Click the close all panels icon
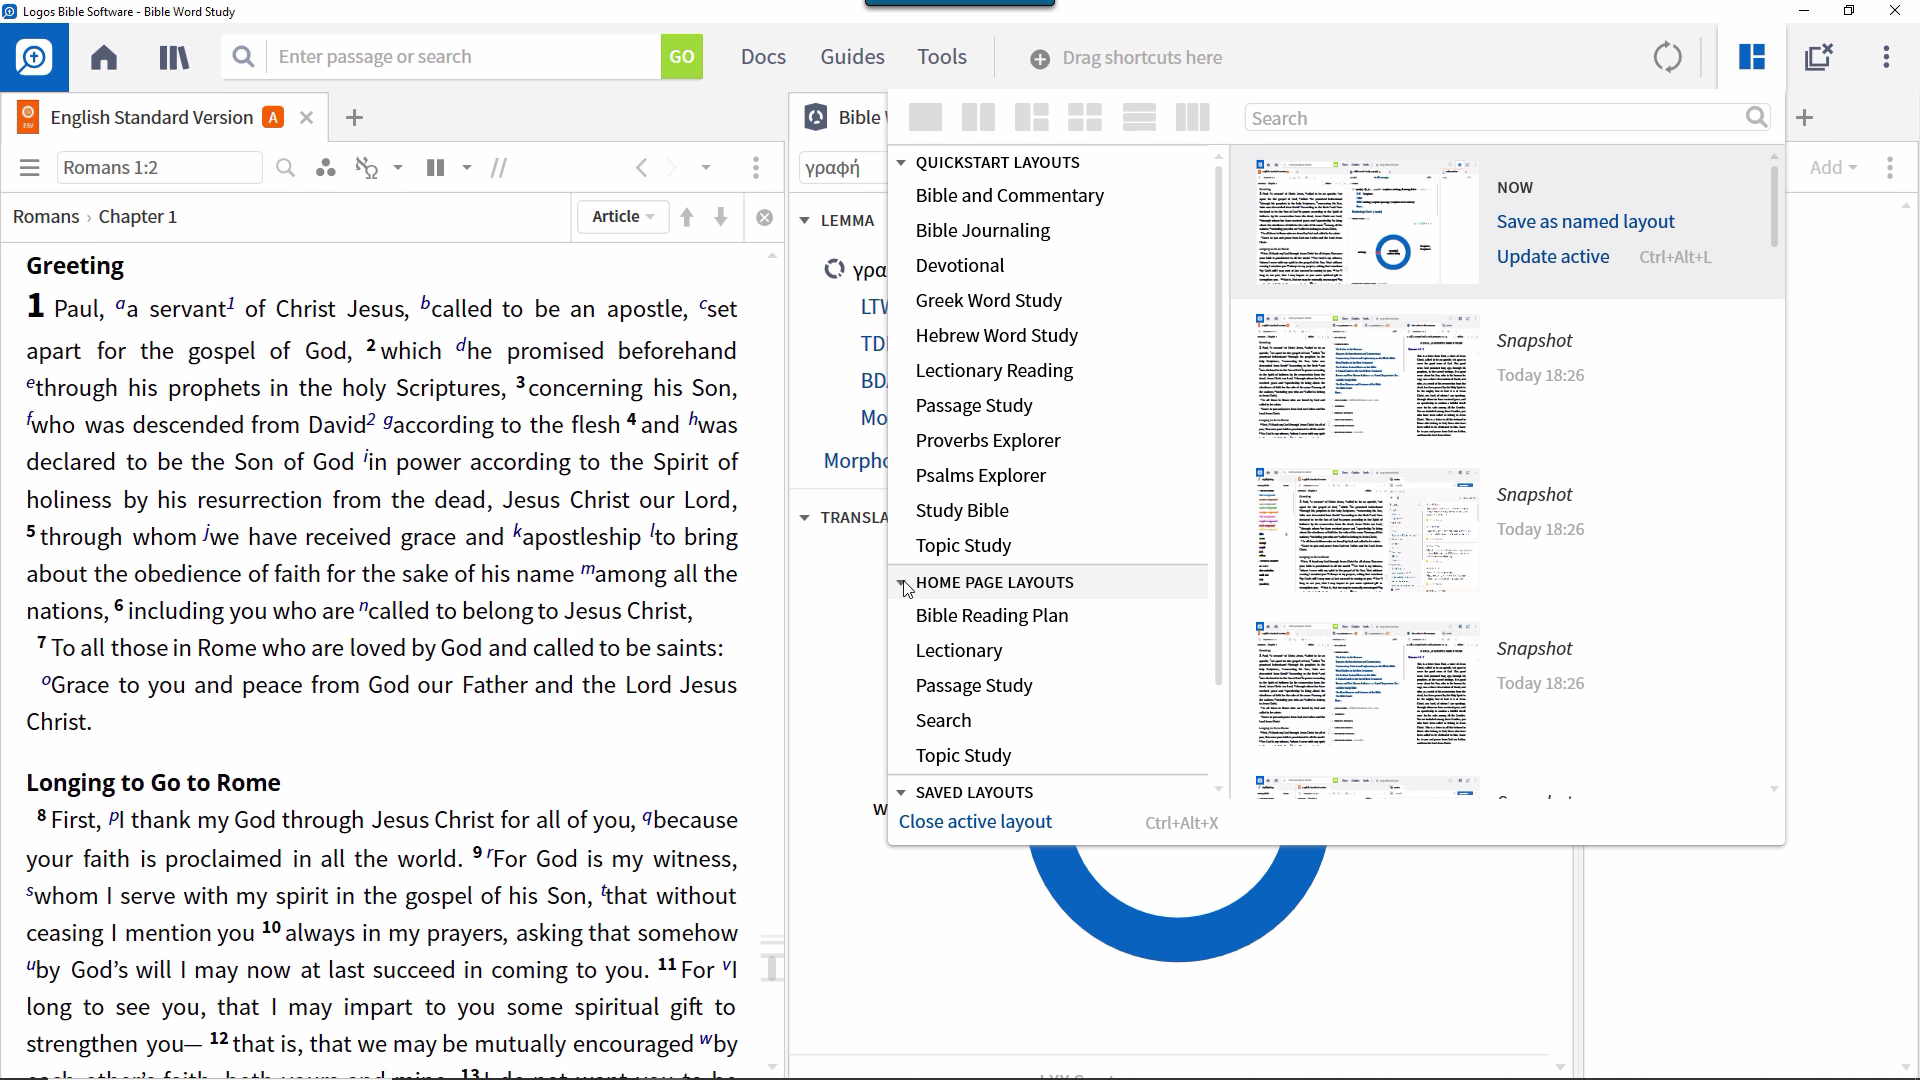Viewport: 1920px width, 1080px height. 1819,57
